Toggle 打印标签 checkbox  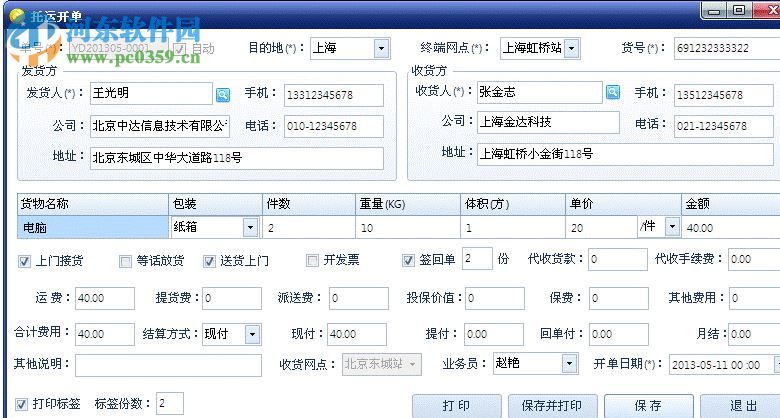coord(21,404)
